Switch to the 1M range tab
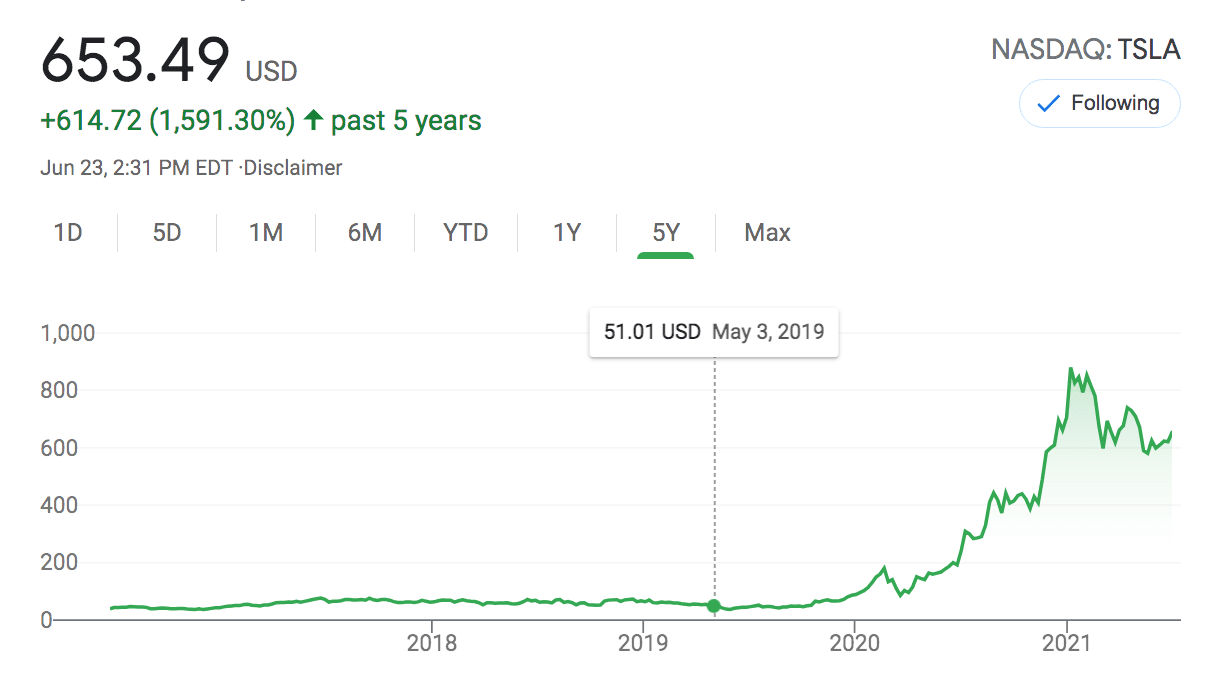 click(266, 233)
